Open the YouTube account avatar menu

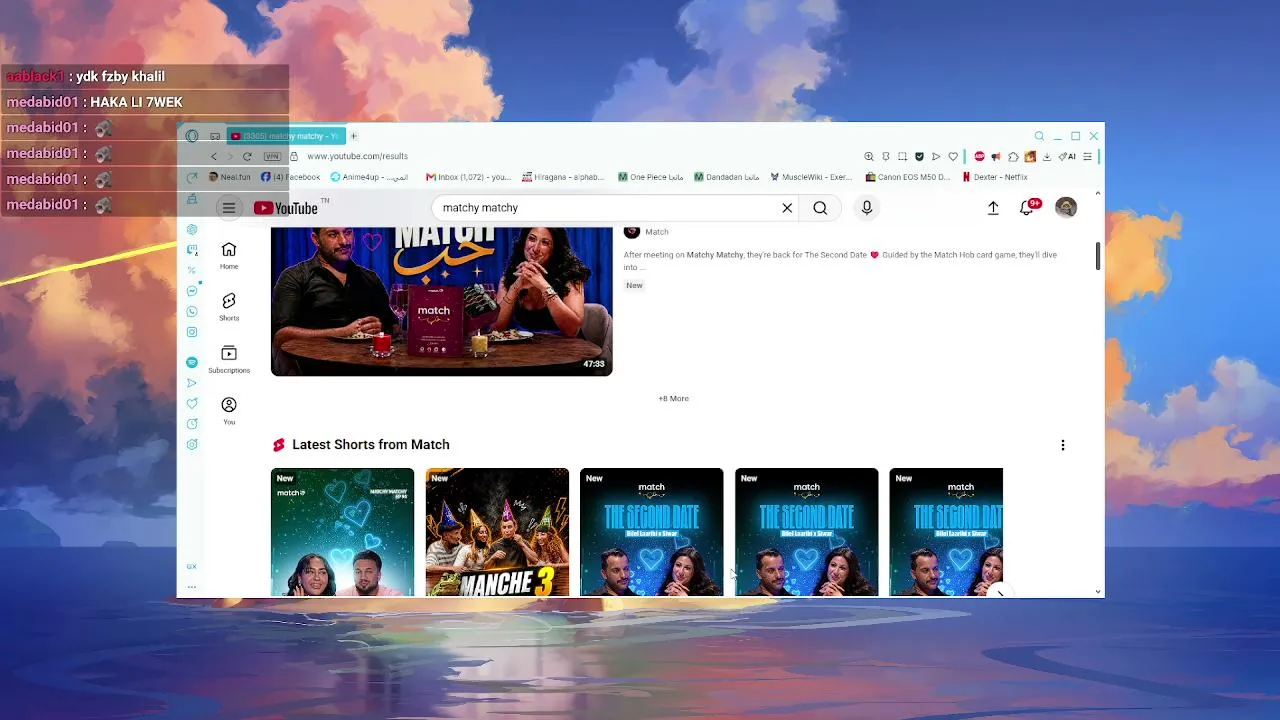(x=1066, y=207)
